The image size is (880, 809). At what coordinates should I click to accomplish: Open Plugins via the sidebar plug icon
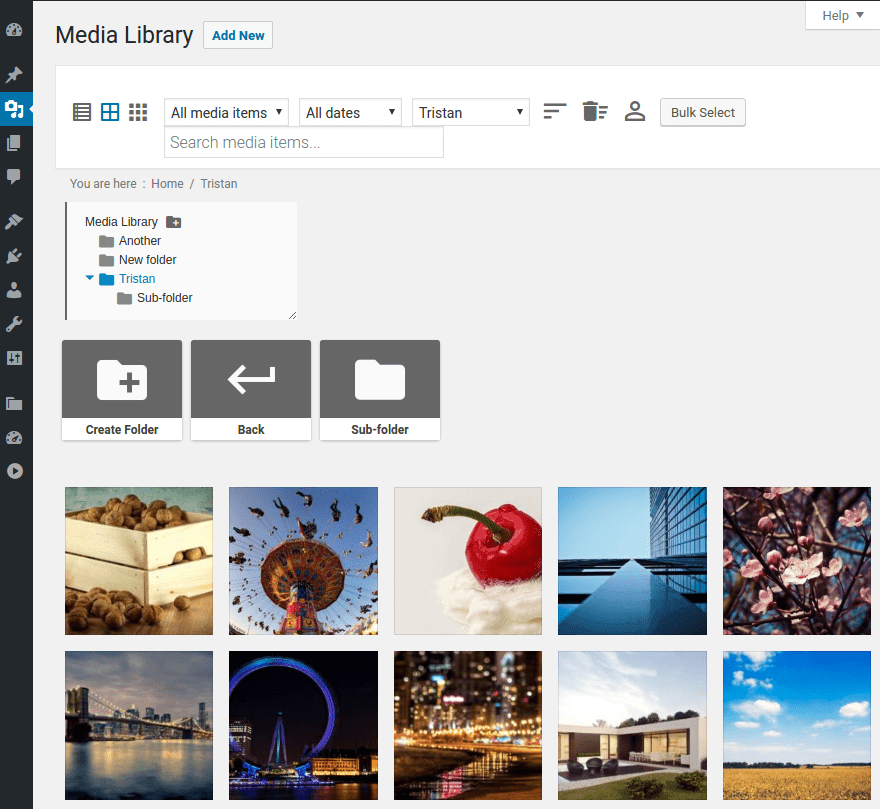click(14, 256)
